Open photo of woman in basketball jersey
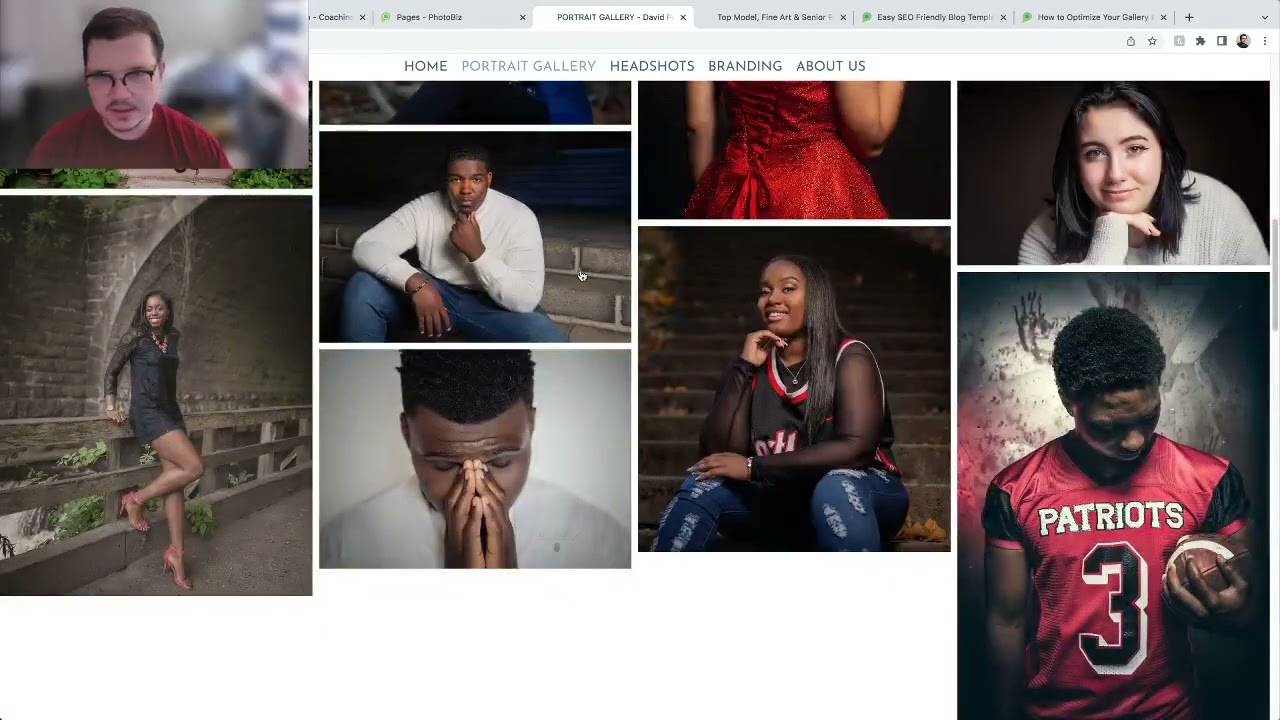The height and width of the screenshot is (720, 1280). (x=794, y=389)
